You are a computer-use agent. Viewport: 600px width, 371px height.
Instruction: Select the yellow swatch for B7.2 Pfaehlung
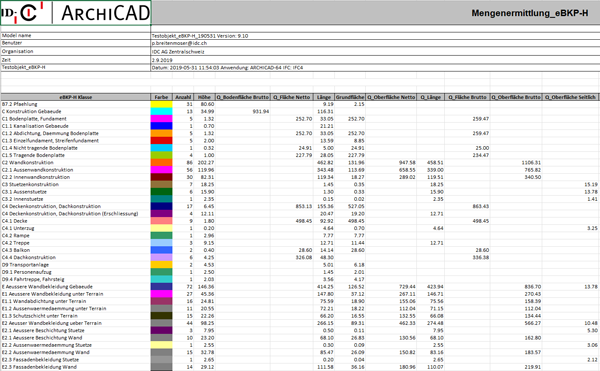[x=161, y=104]
